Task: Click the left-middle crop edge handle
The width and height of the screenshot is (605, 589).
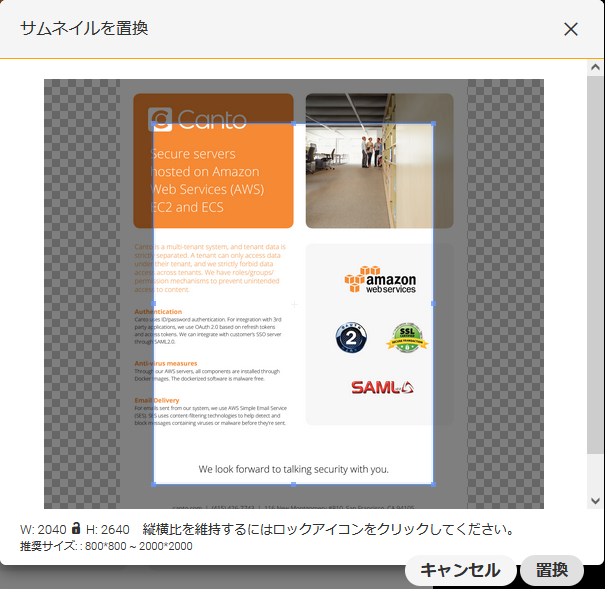Action: [154, 304]
